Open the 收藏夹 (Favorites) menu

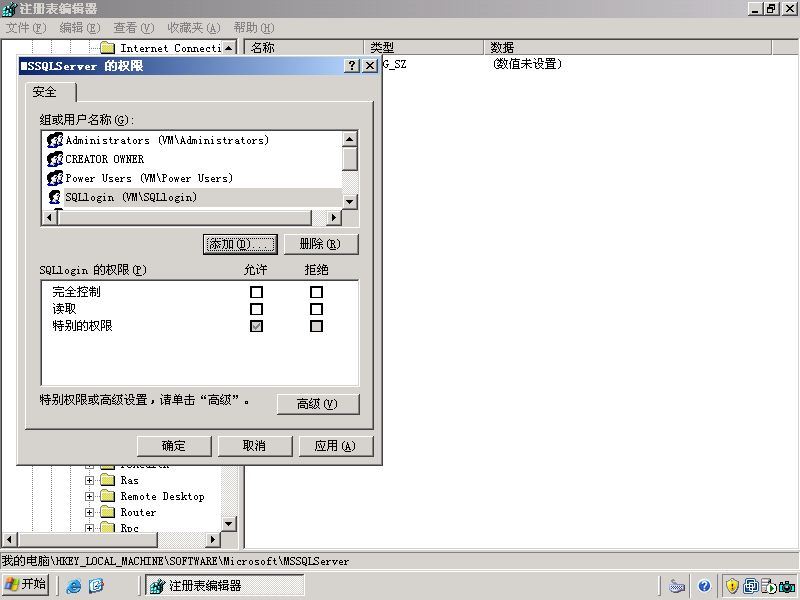[x=194, y=28]
